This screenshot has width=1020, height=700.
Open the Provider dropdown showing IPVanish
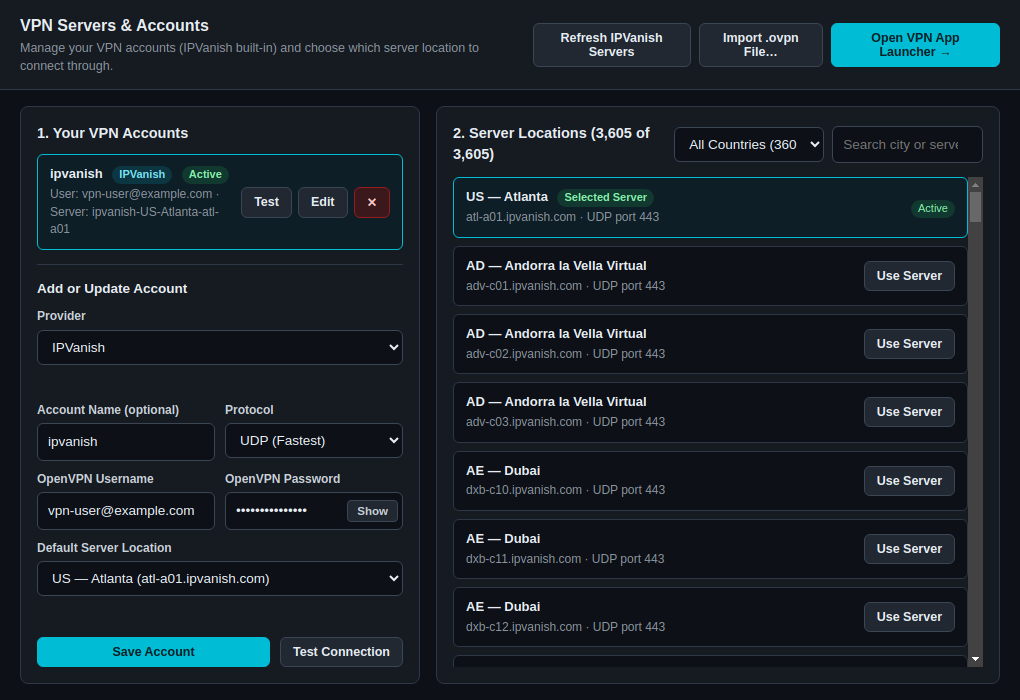220,347
